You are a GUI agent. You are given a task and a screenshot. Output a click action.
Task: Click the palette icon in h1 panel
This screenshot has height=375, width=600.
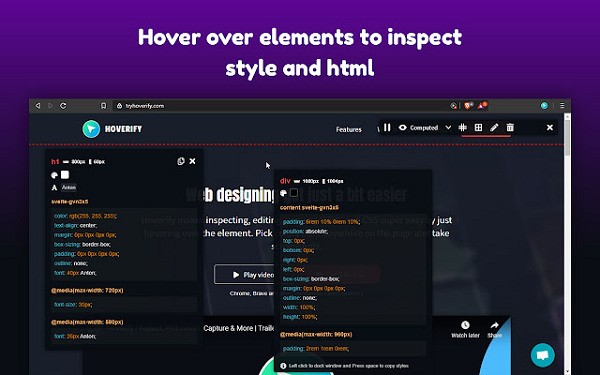54,175
